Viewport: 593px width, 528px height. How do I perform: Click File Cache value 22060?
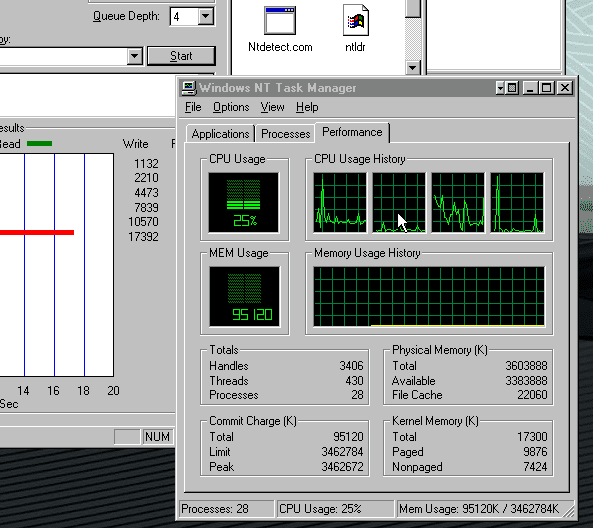[532, 395]
